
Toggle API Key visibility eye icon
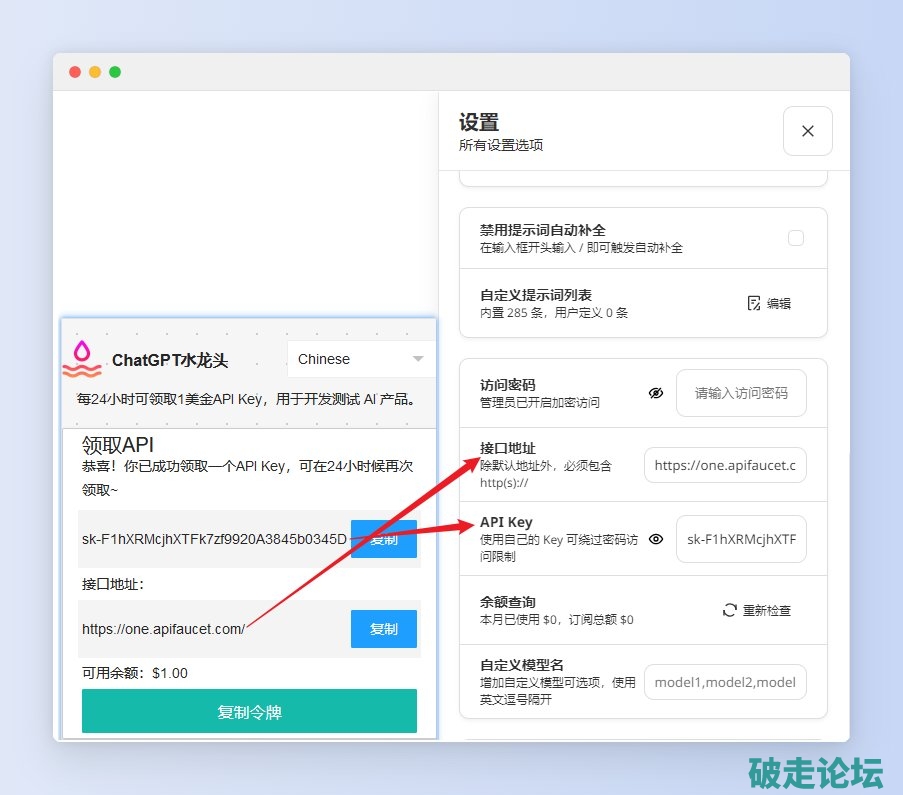[655, 539]
